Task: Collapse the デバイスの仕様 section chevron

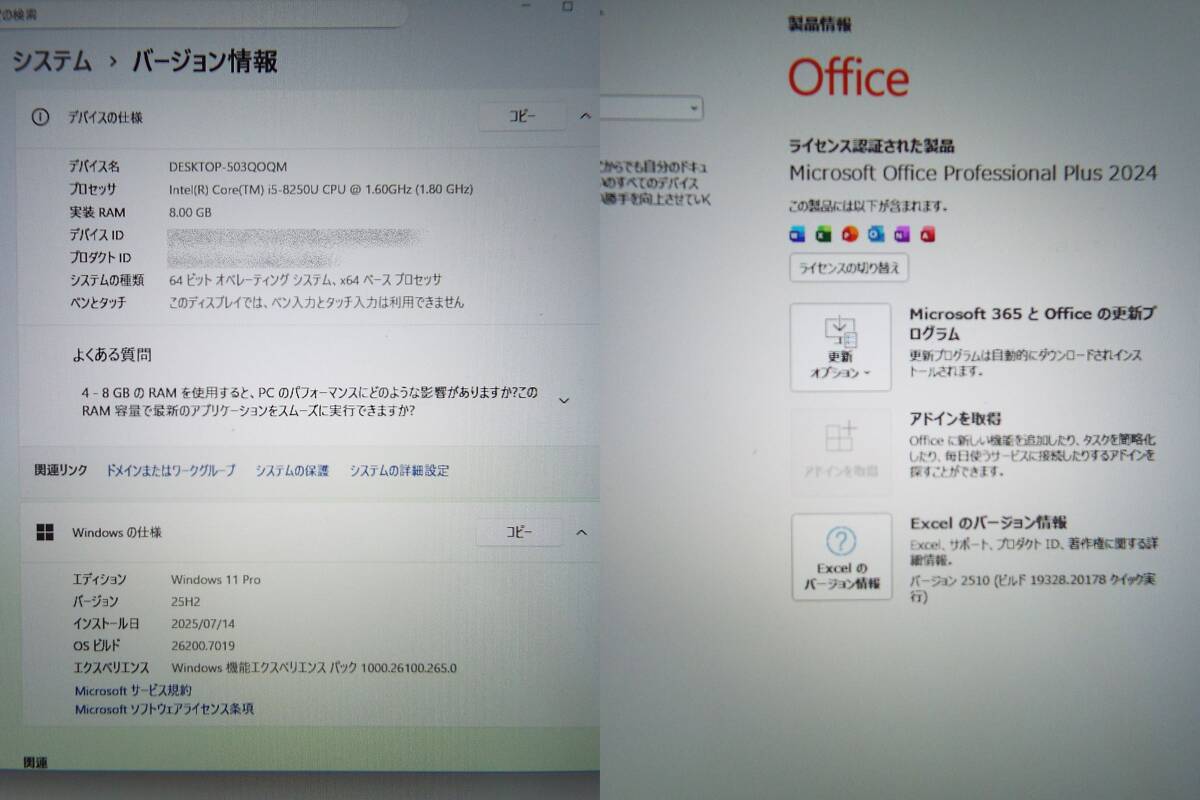Action: point(586,116)
